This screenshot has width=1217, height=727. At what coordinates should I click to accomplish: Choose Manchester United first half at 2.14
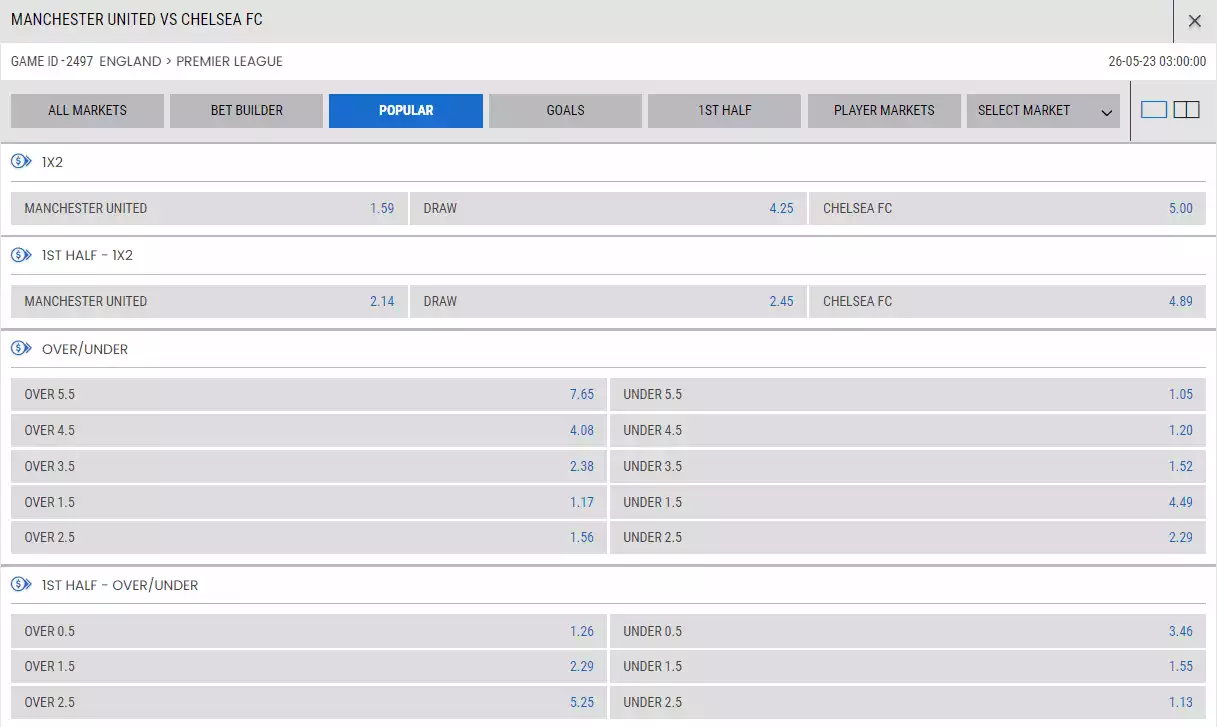click(209, 302)
